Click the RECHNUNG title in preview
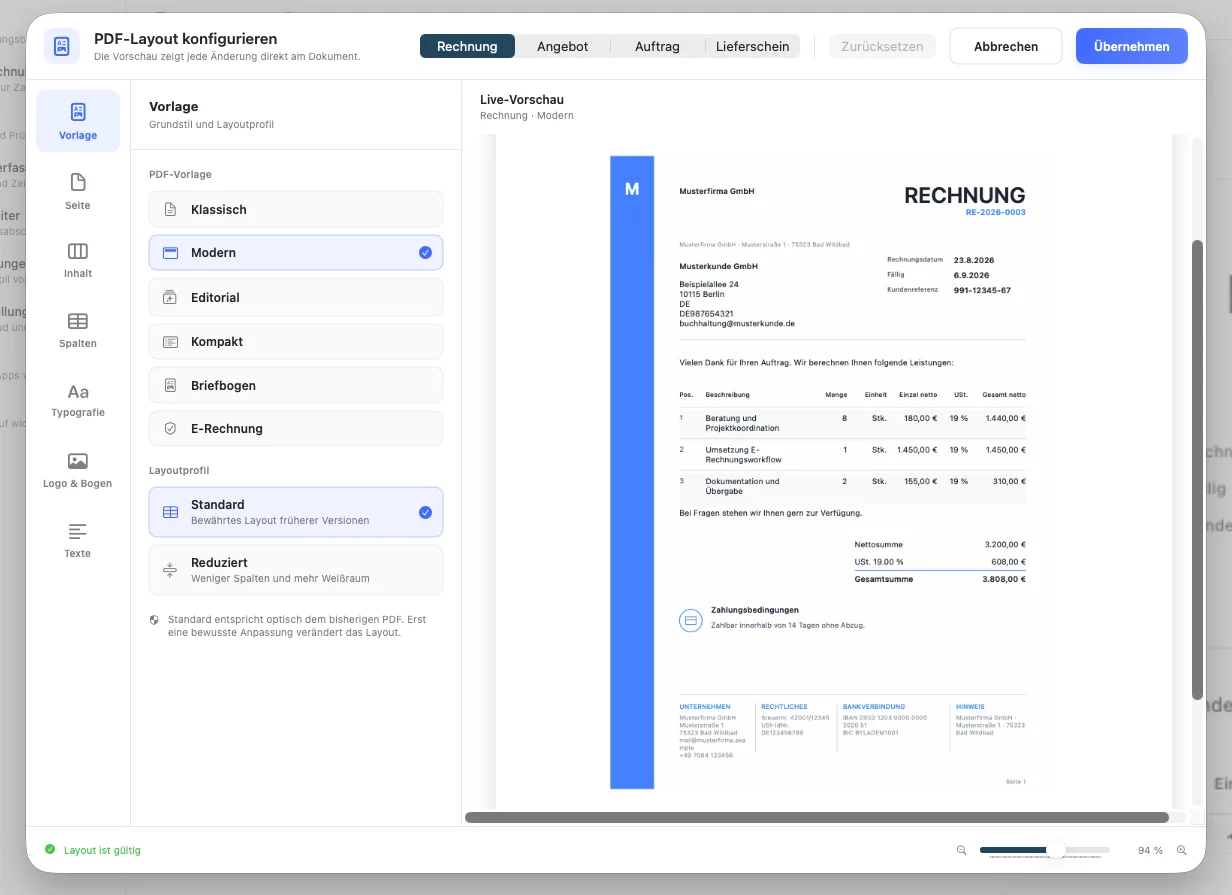 (965, 195)
